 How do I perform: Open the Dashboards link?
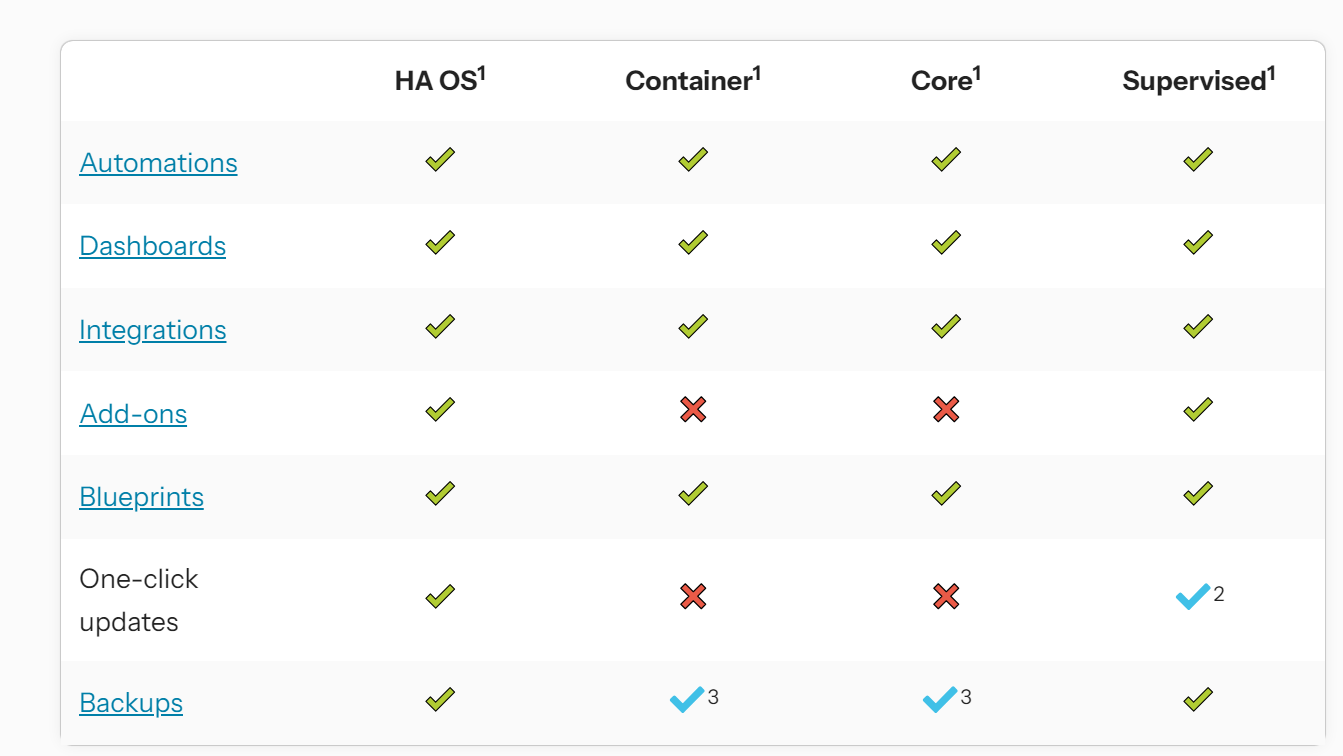click(152, 246)
